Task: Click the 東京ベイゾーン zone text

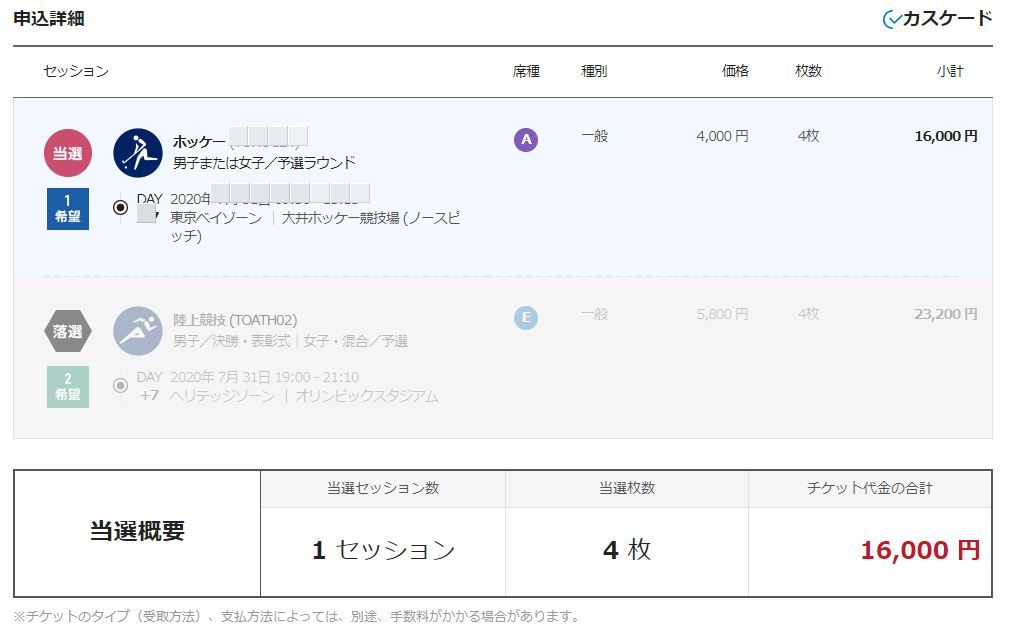Action: (216, 218)
